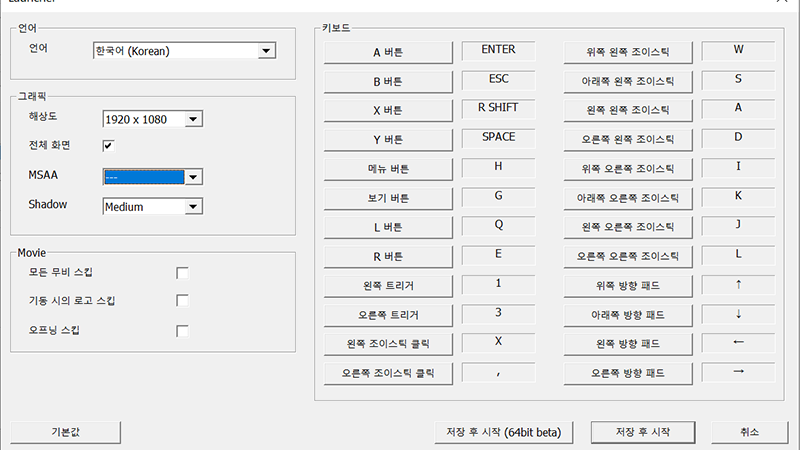Click 저장 후 시작 (64bit beta) button
800x450 pixels.
click(x=504, y=432)
